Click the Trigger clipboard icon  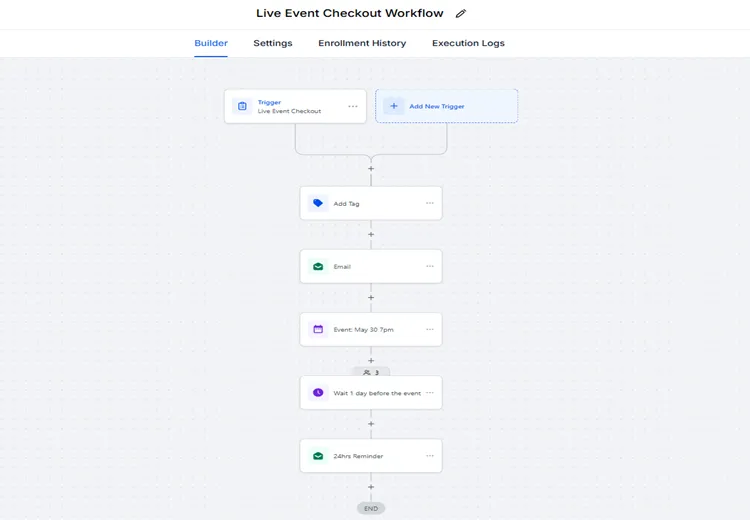coord(242,106)
